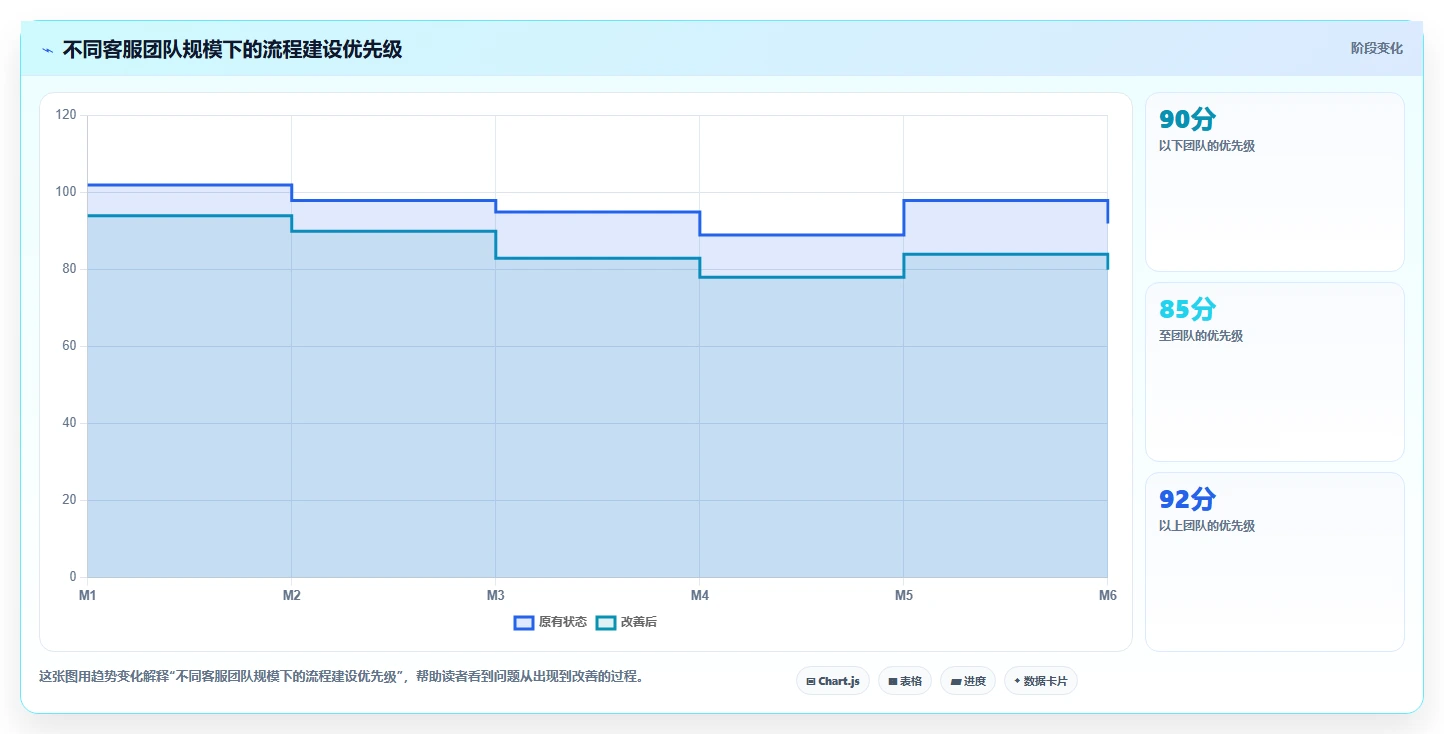Click the 20 y-axis value
The height and width of the screenshot is (734, 1444).
tap(70, 500)
